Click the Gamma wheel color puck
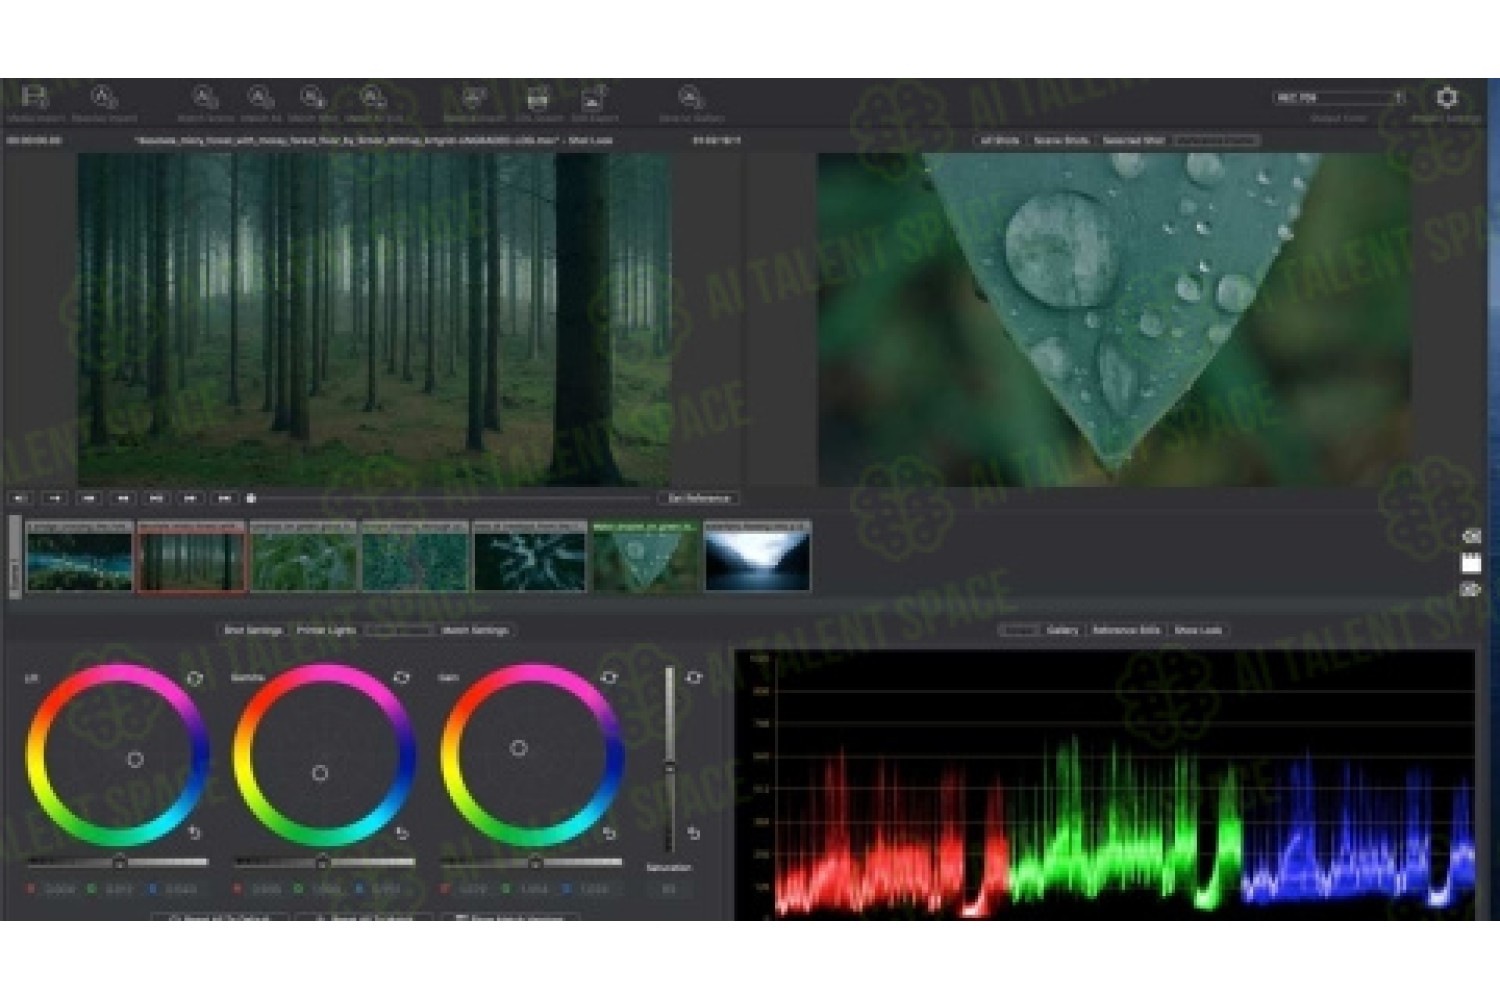Screen dimensions: 1500x1000 (320, 773)
